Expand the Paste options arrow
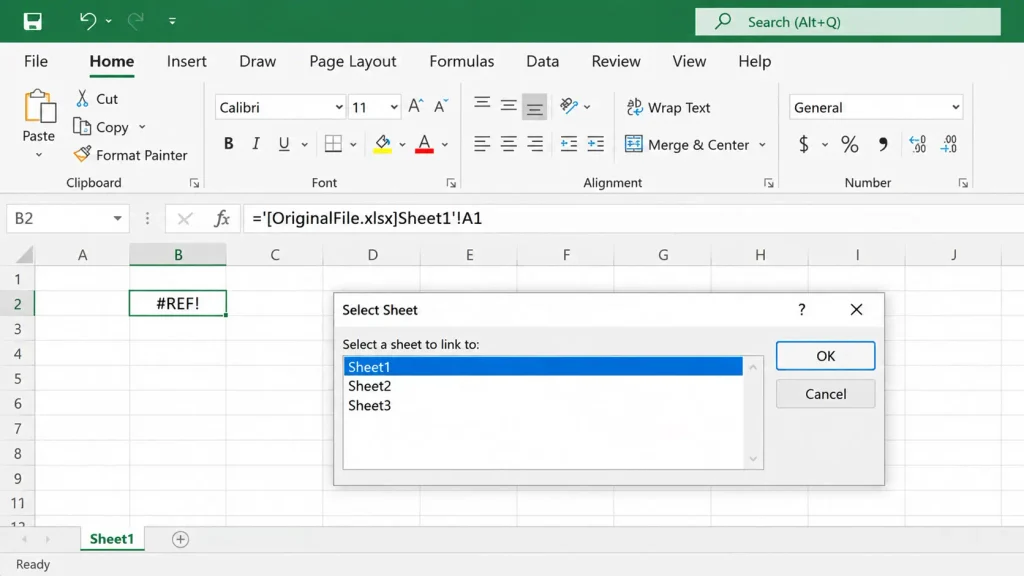This screenshot has width=1024, height=576. (39, 155)
